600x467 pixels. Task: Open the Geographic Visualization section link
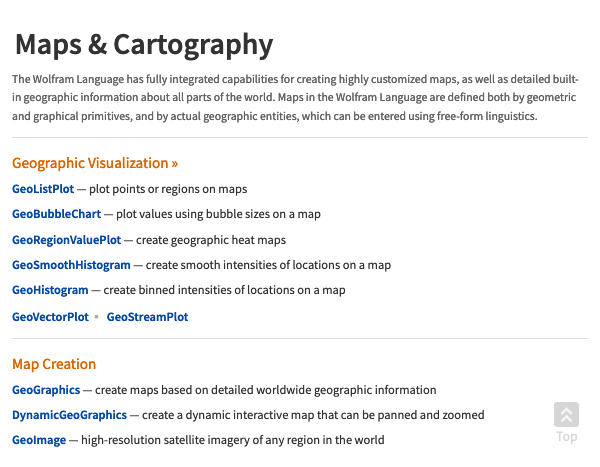point(95,163)
